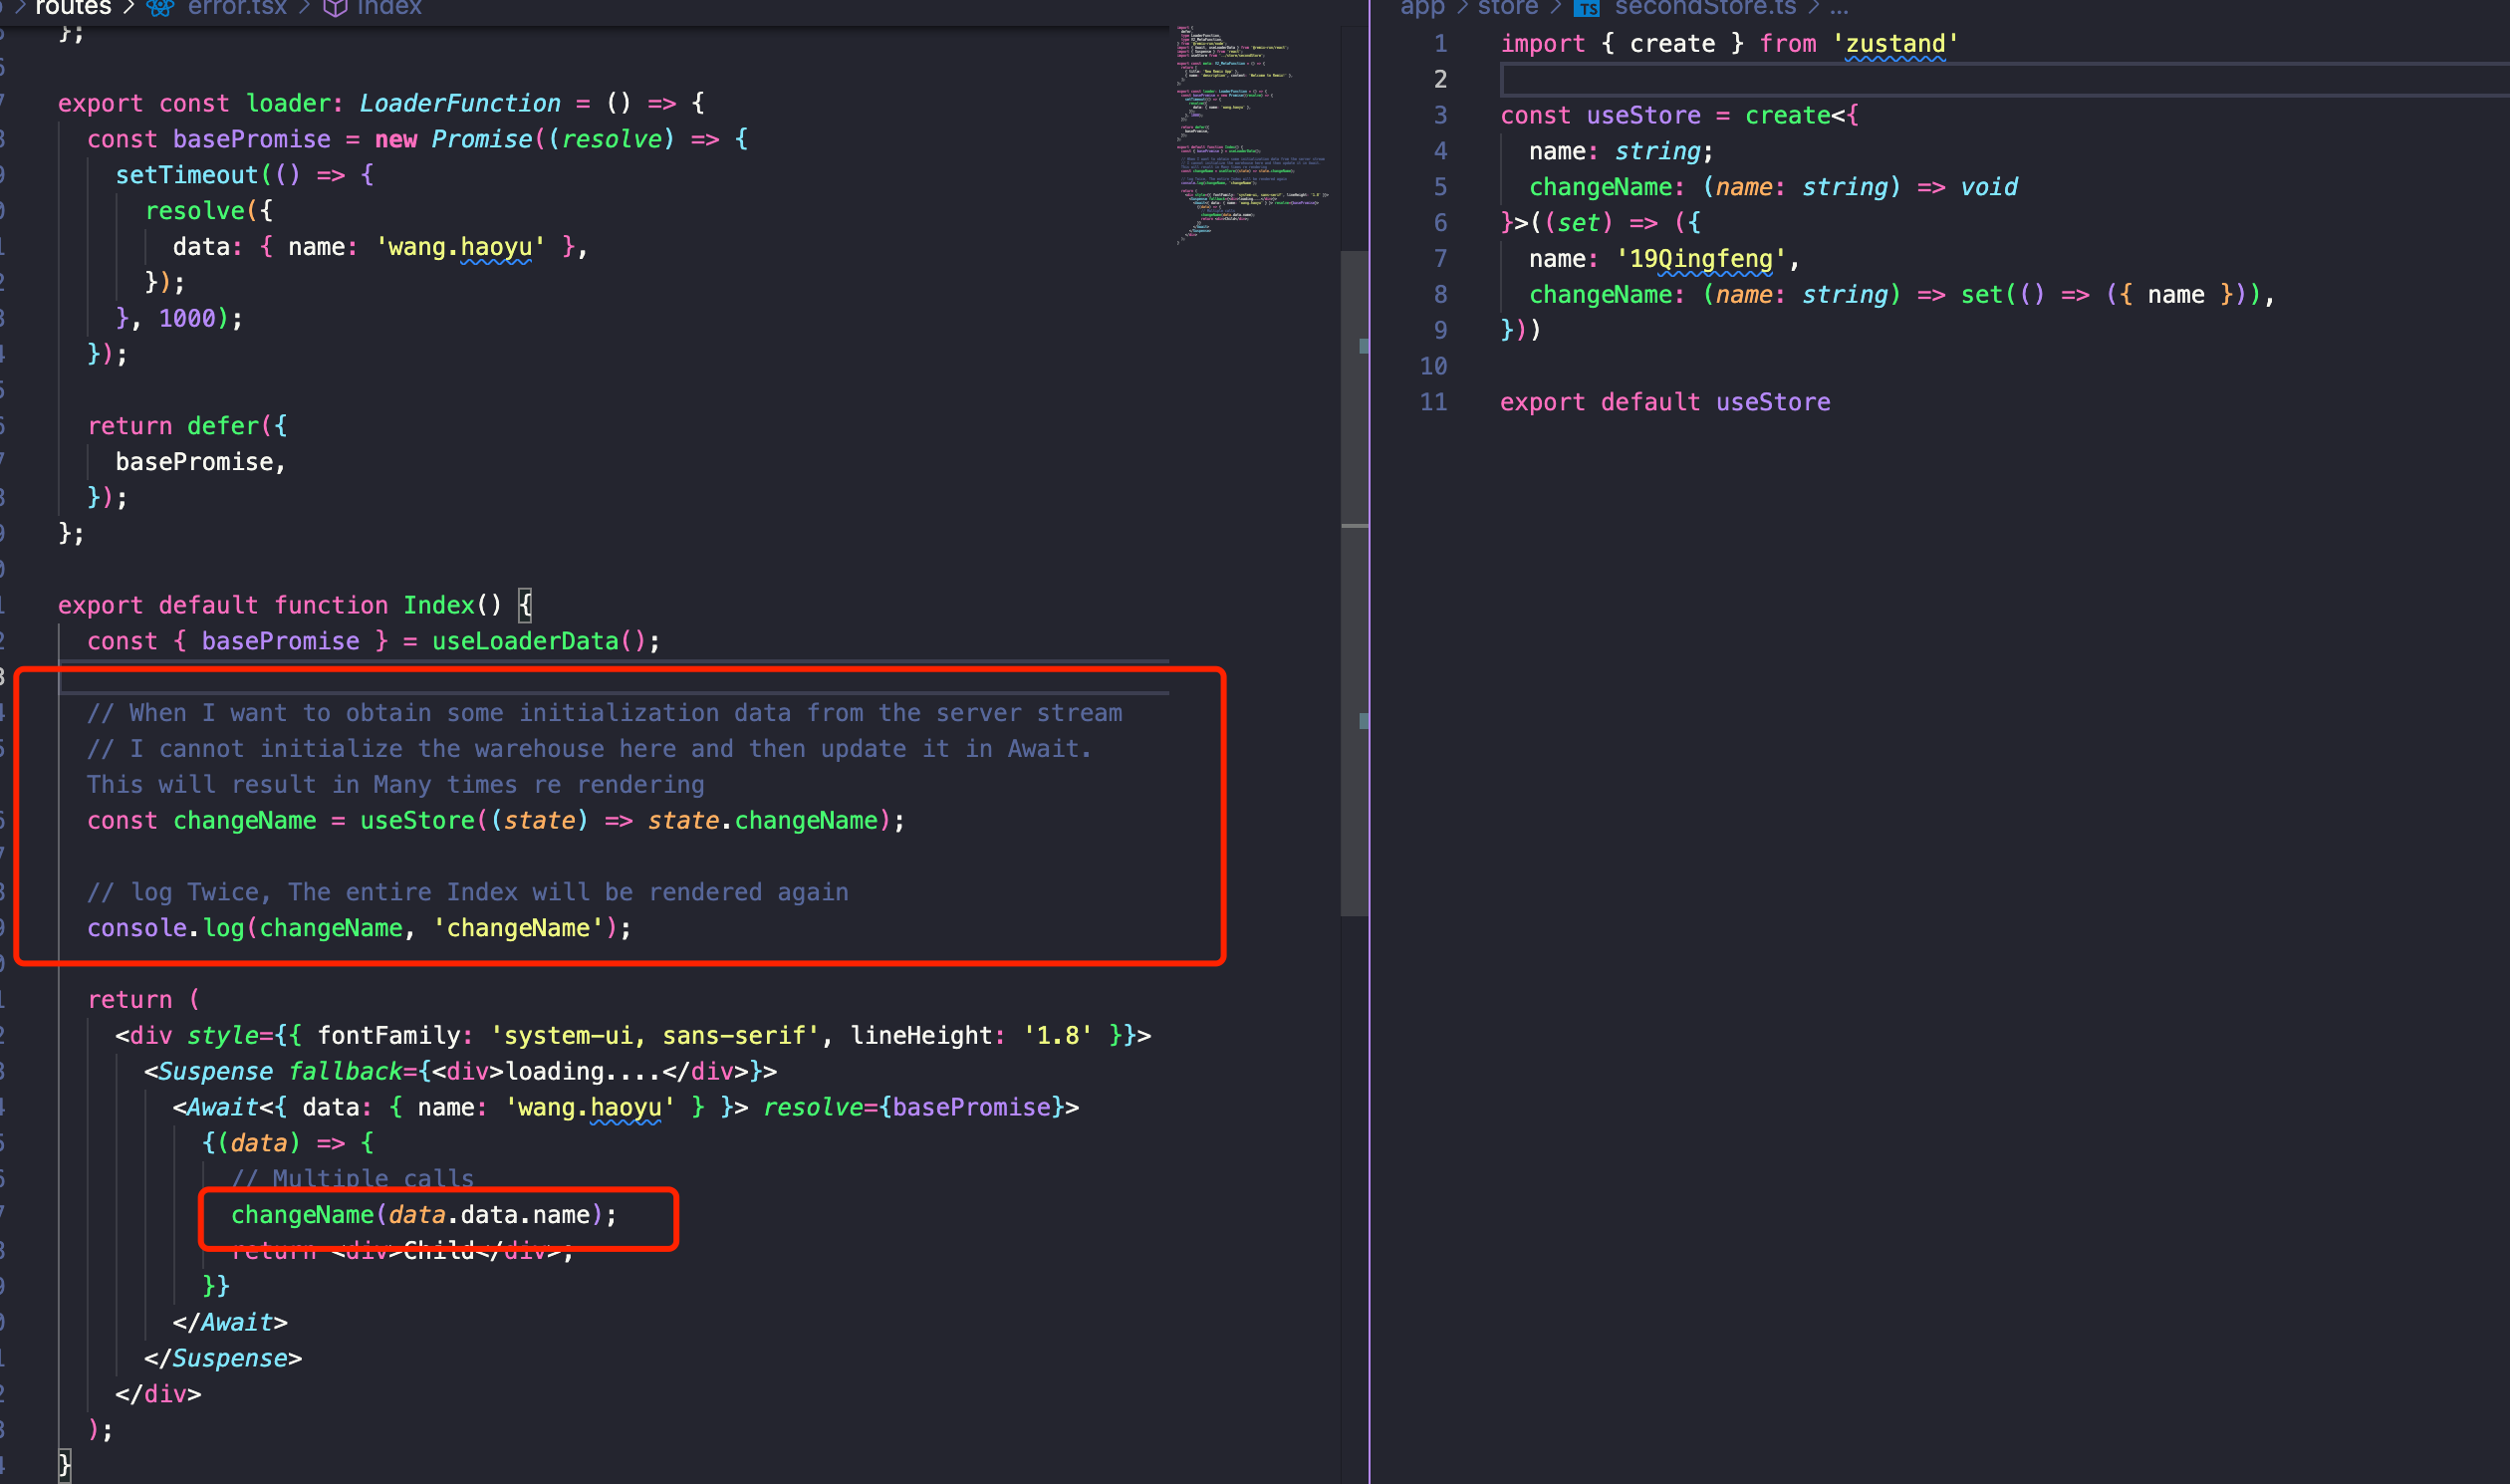Viewport: 2510px width, 1484px height.
Task: Click line number 11 in secondStore.ts gutter
Action: [x=1435, y=401]
